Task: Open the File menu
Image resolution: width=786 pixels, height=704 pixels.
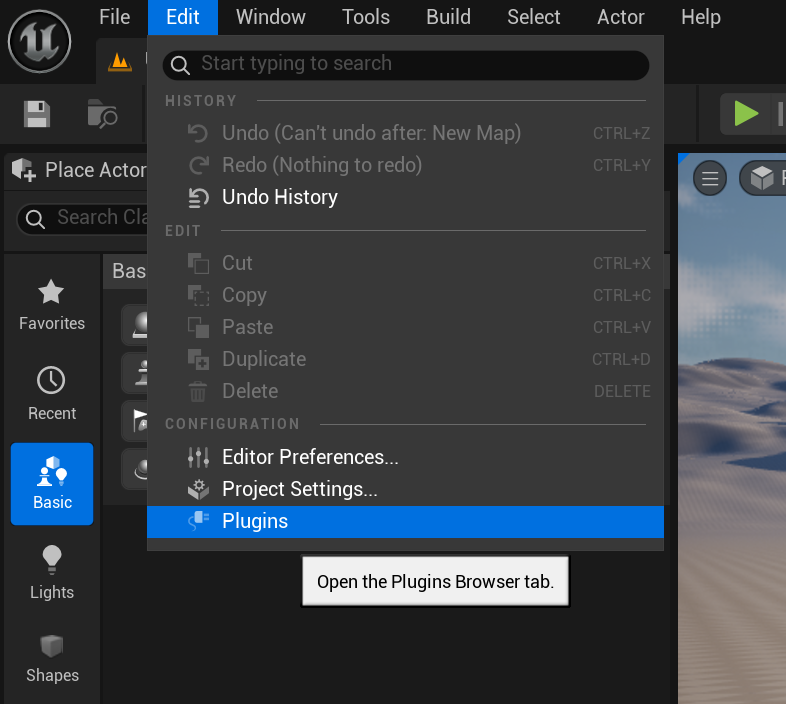Action: coord(115,17)
